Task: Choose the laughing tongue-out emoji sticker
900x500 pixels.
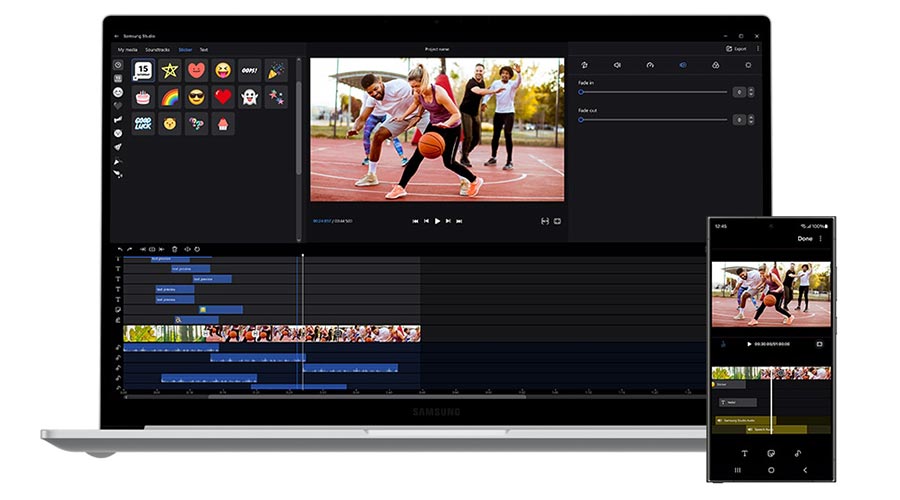Action: (x=223, y=71)
